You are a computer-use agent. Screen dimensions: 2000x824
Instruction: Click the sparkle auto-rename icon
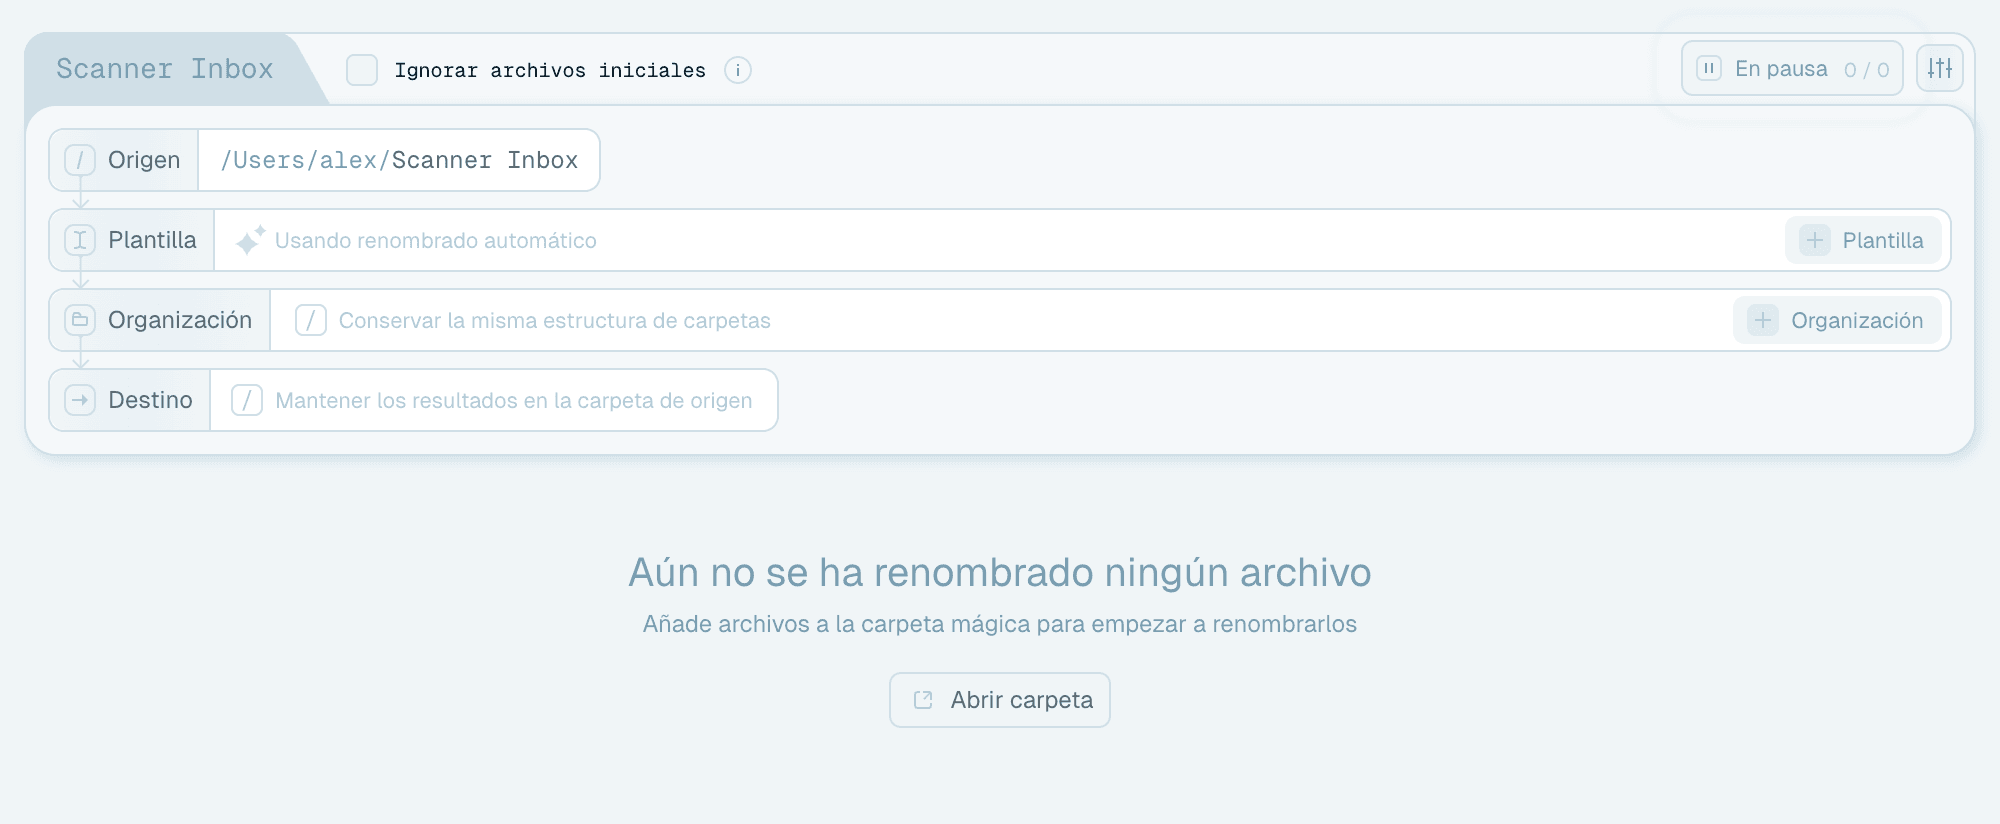click(250, 240)
